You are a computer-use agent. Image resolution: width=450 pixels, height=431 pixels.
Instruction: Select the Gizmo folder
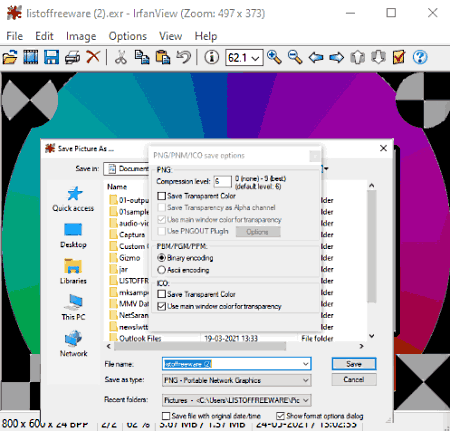coord(125,258)
